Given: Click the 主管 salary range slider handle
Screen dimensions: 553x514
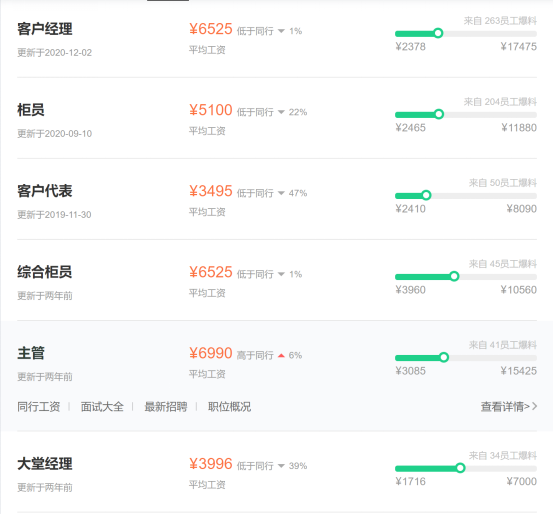Looking at the screenshot, I should coord(444,357).
